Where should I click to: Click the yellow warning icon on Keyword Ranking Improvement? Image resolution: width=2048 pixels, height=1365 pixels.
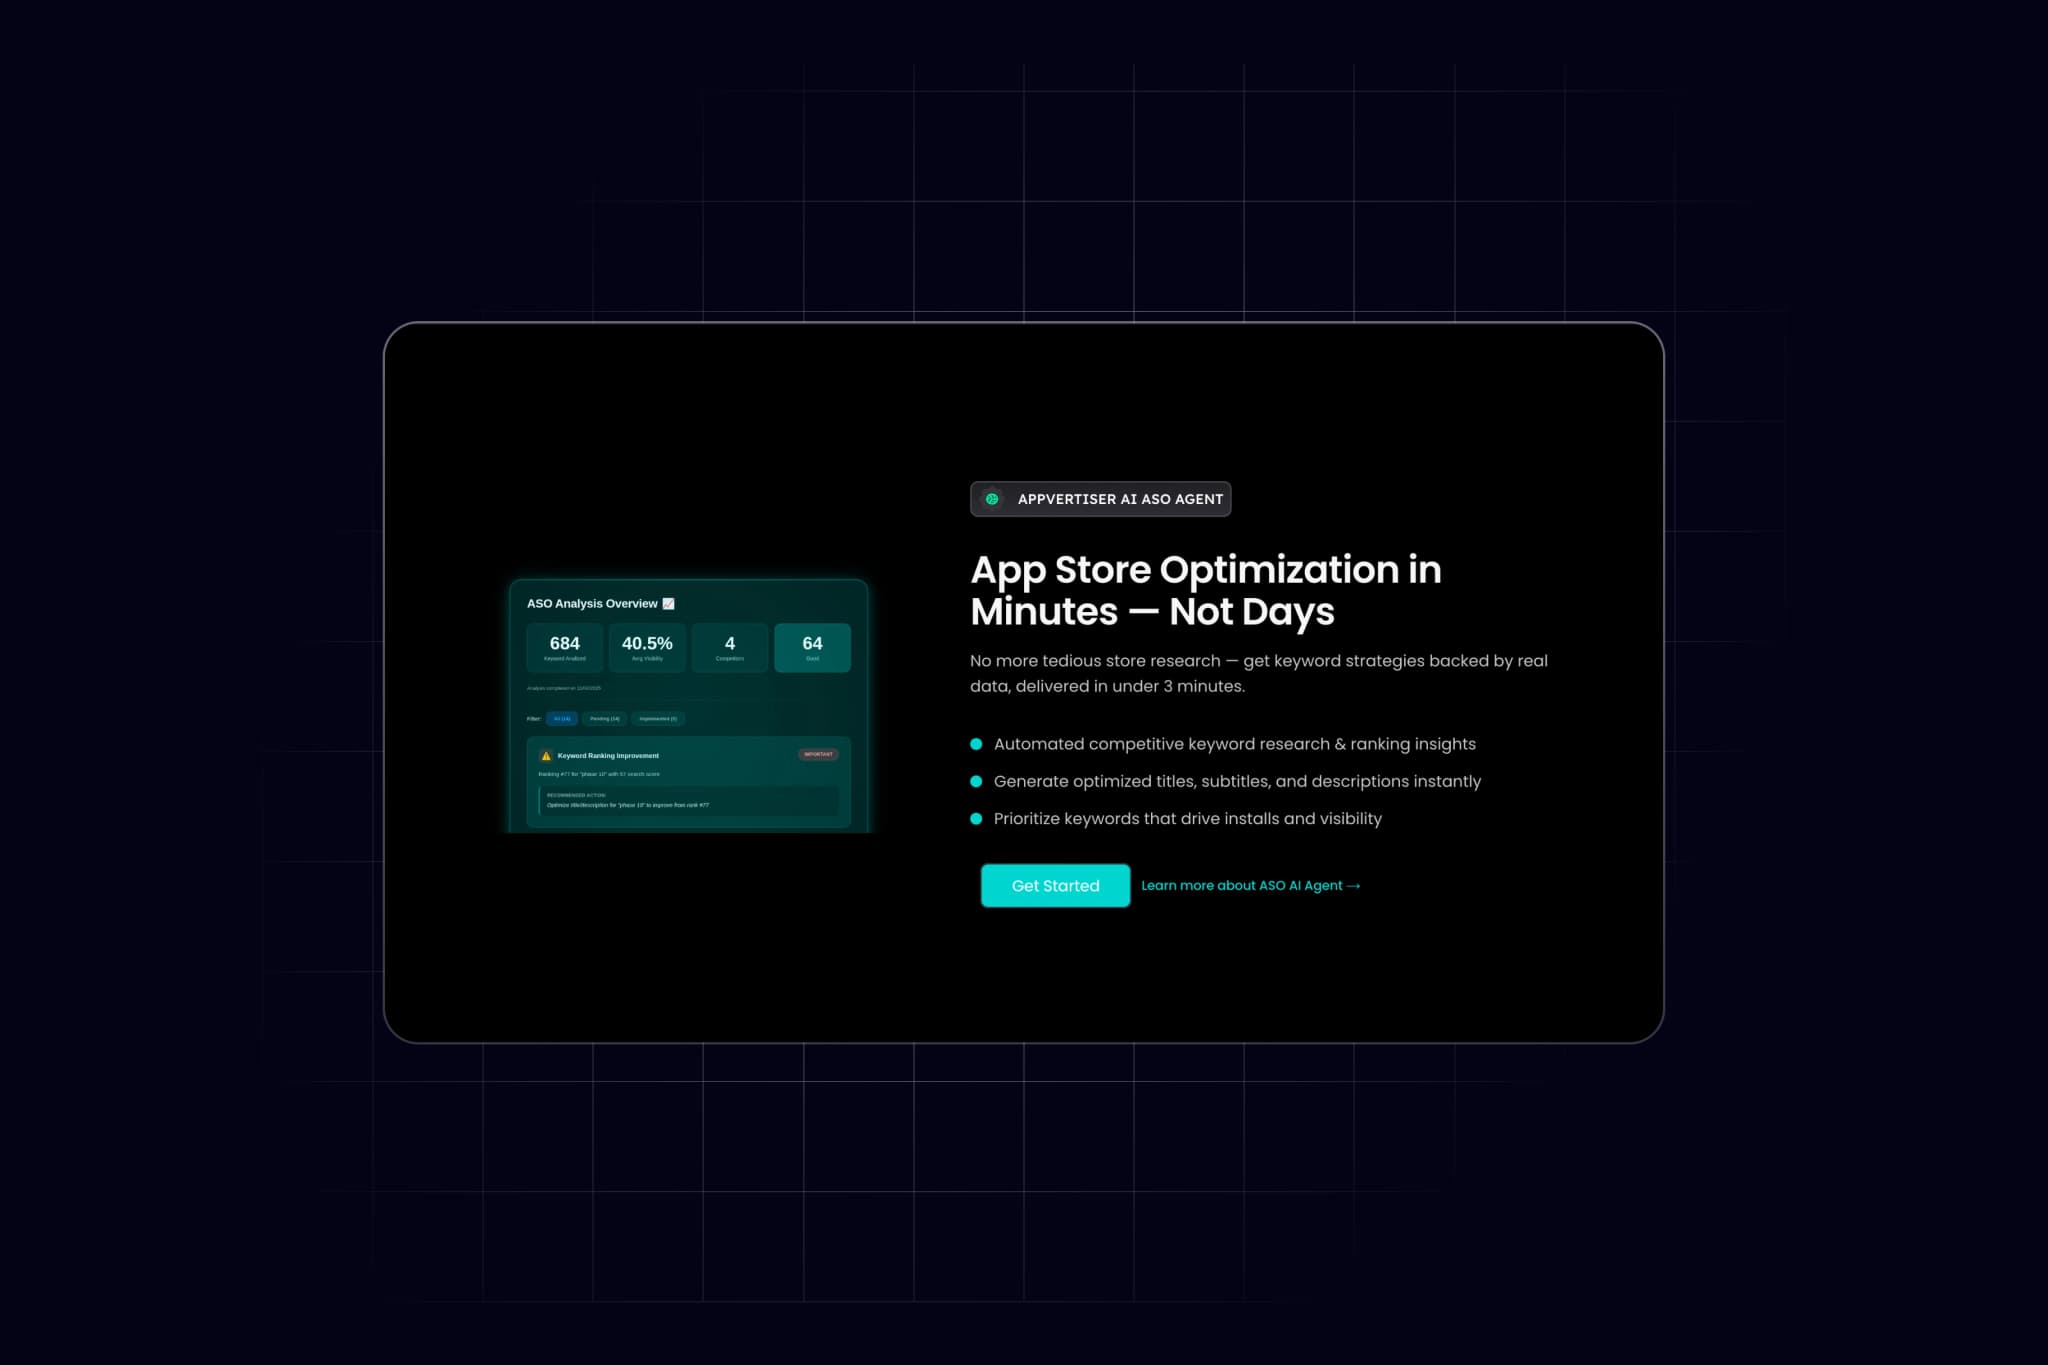pyautogui.click(x=546, y=756)
